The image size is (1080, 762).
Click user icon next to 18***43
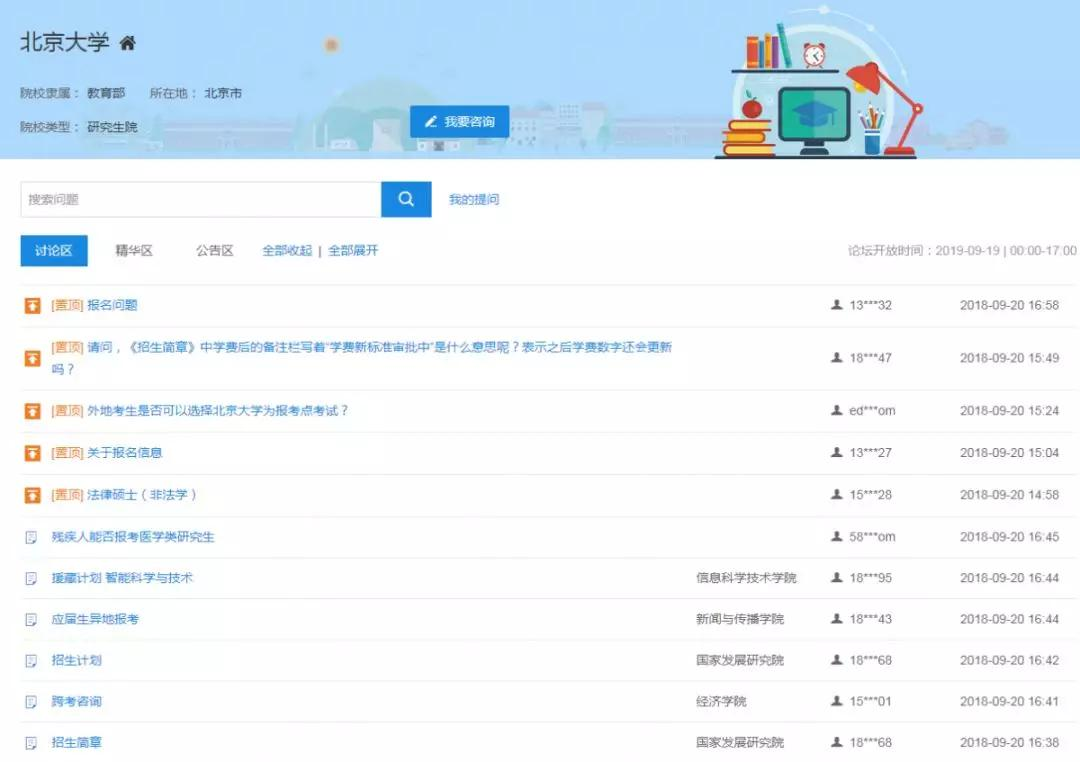pos(837,619)
